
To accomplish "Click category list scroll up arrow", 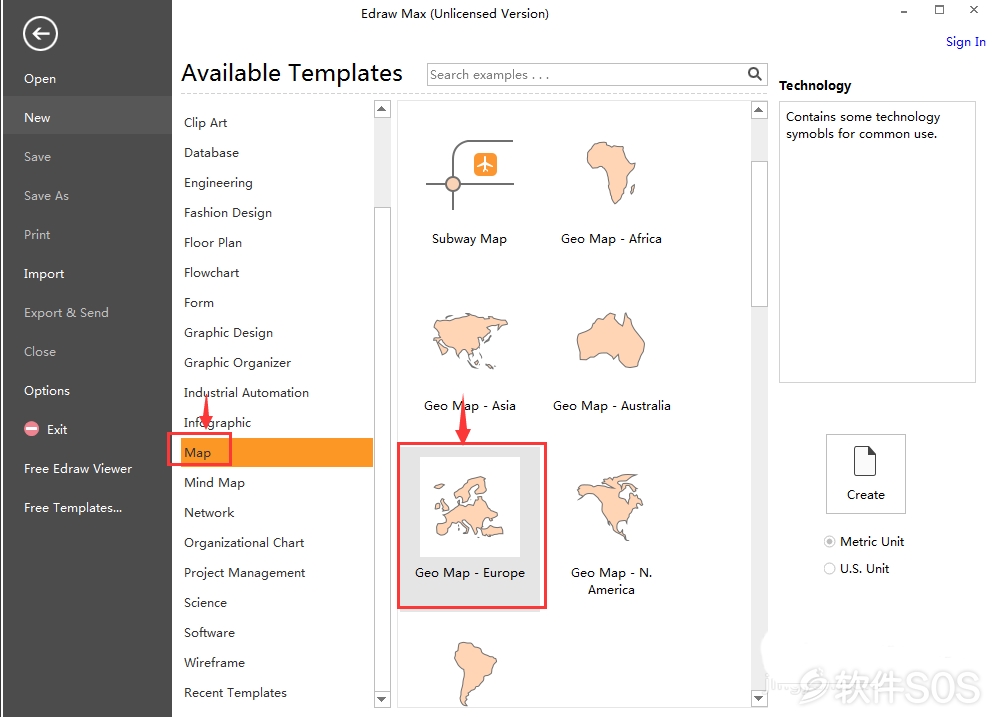I will [382, 109].
